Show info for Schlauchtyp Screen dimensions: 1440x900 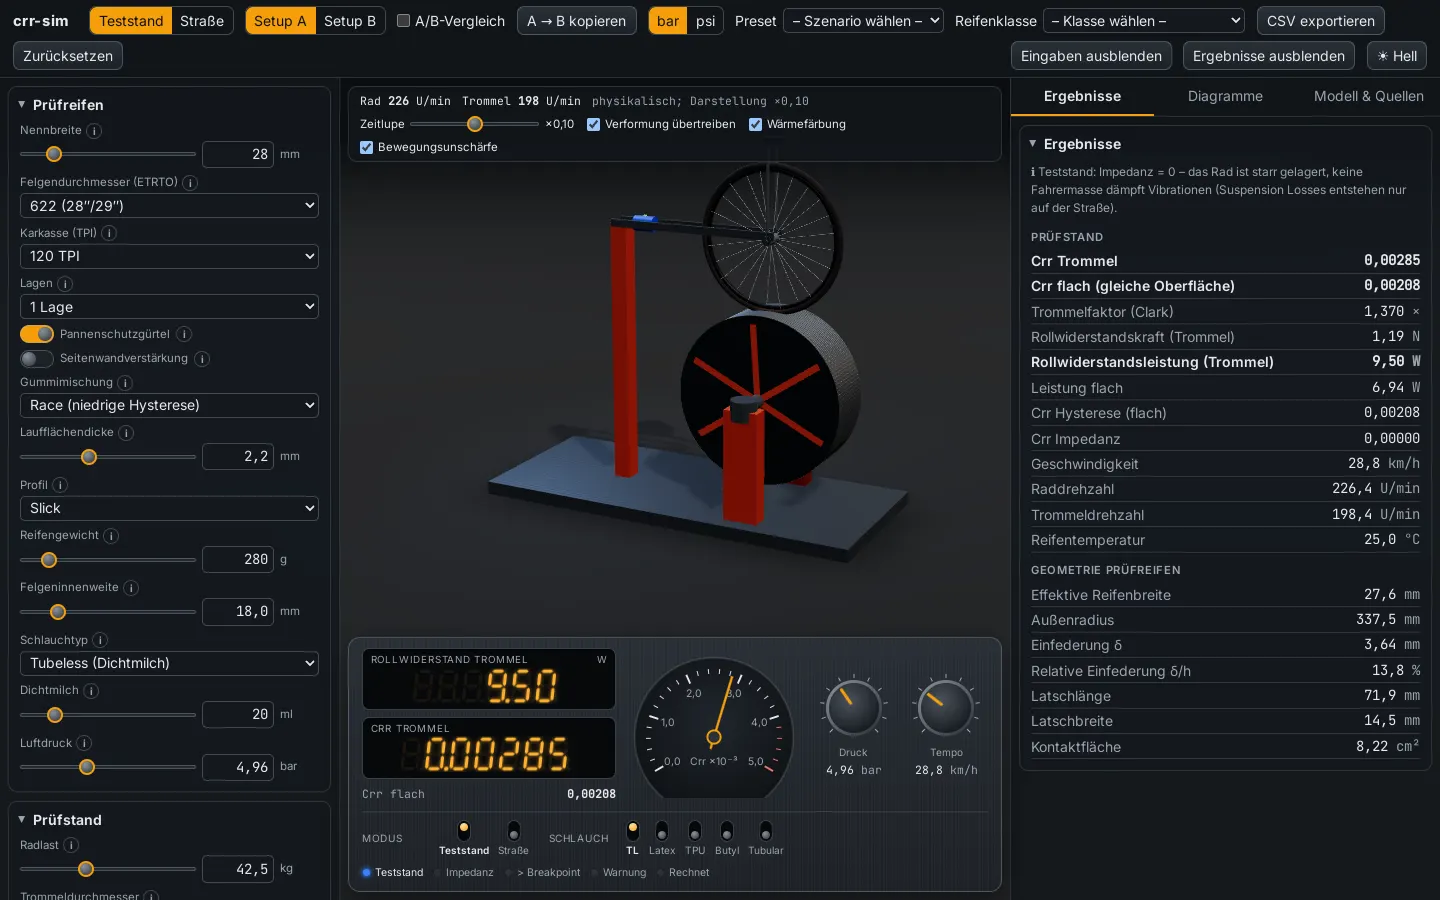point(100,640)
